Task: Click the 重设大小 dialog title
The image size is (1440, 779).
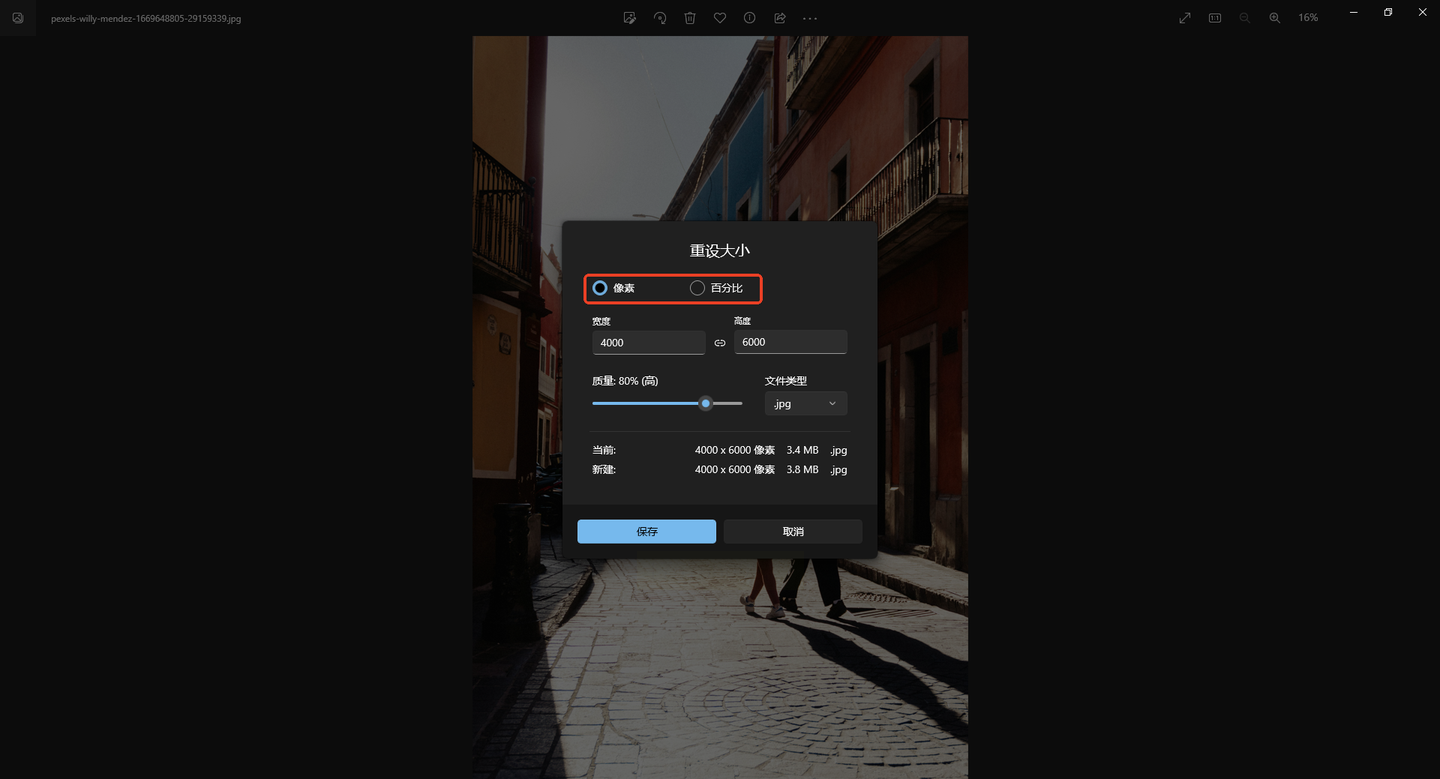Action: coord(720,250)
